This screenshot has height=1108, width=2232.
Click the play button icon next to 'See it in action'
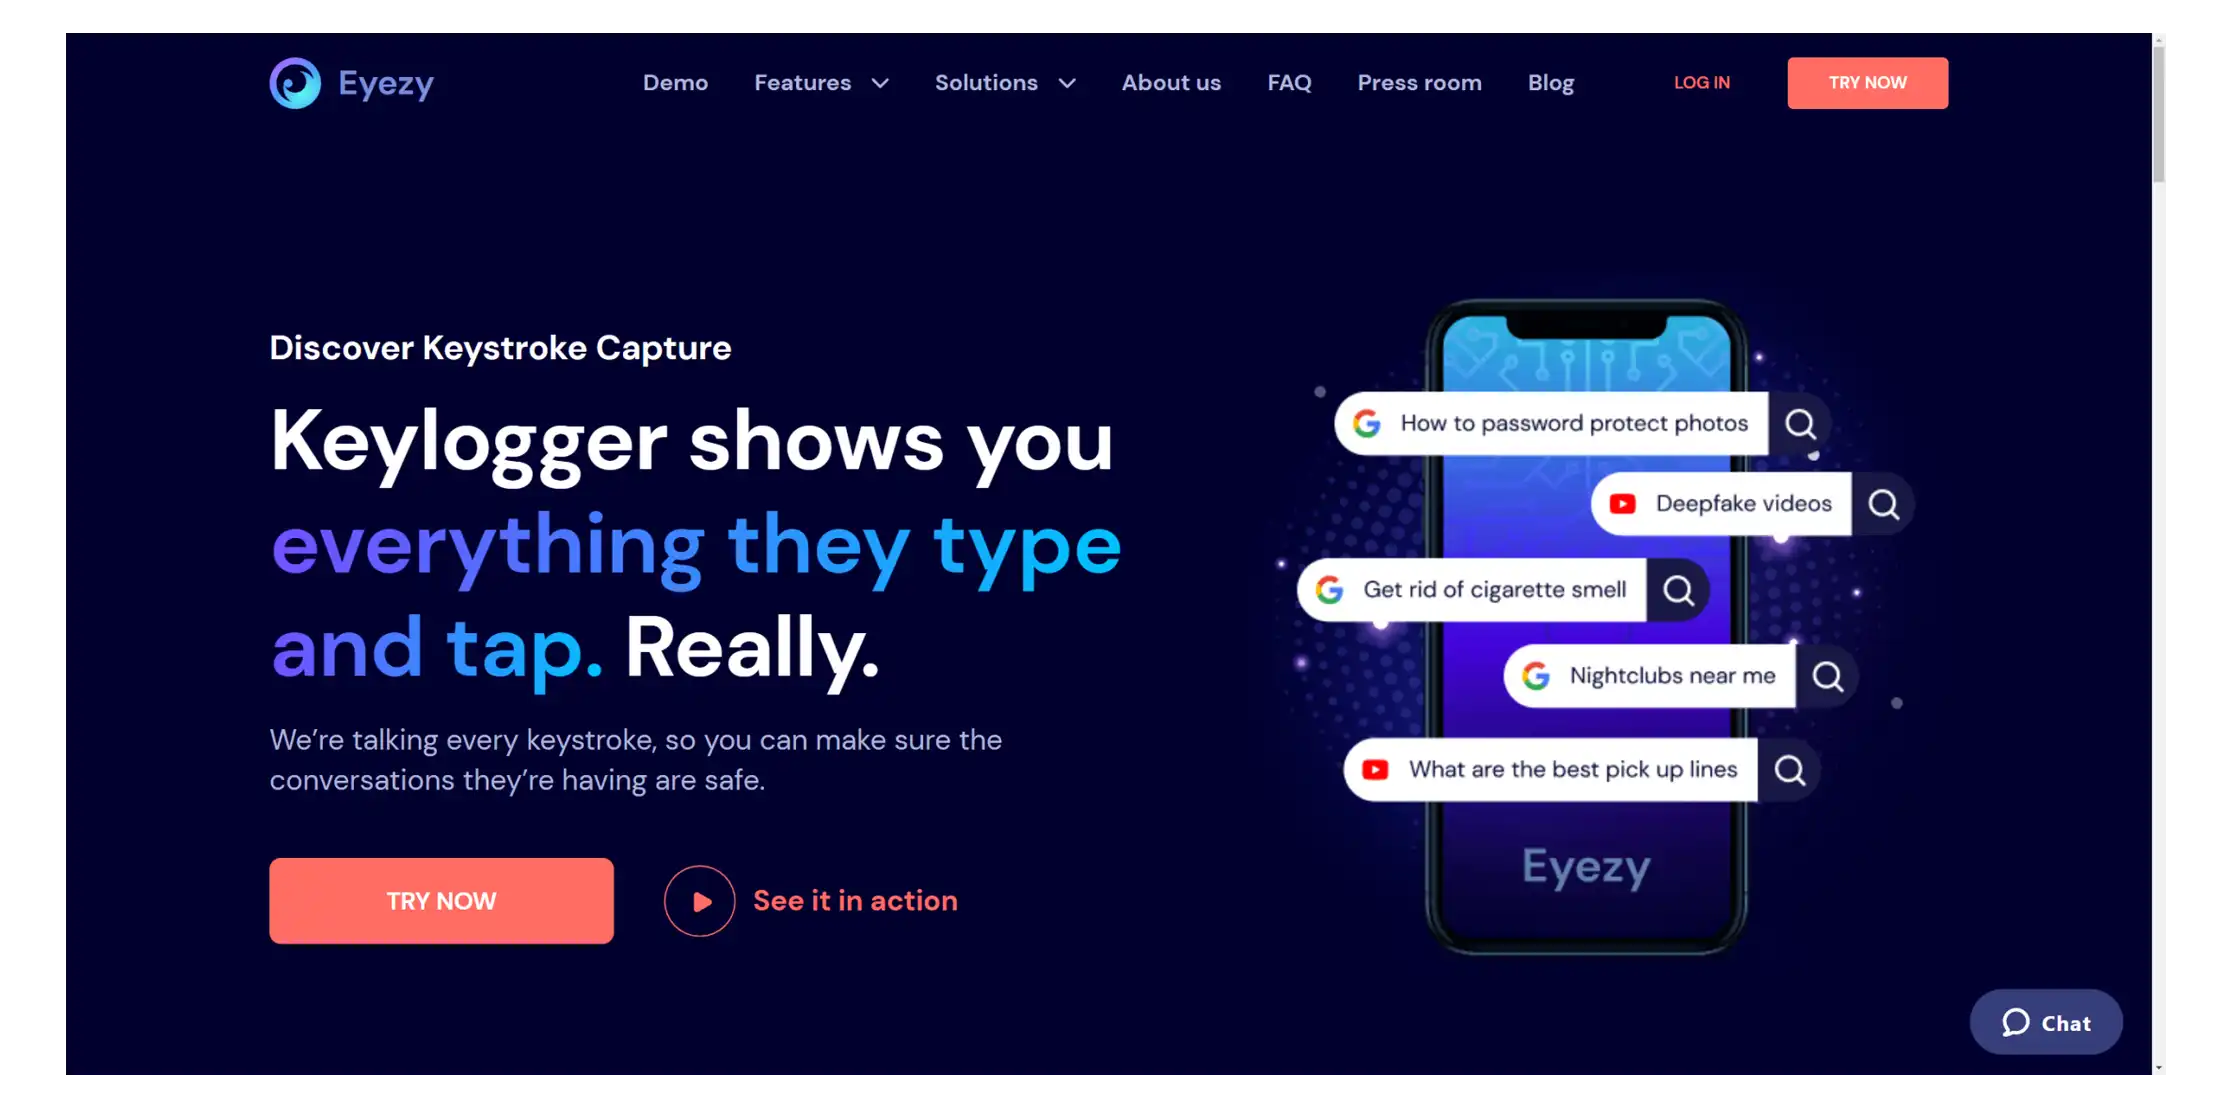[699, 899]
